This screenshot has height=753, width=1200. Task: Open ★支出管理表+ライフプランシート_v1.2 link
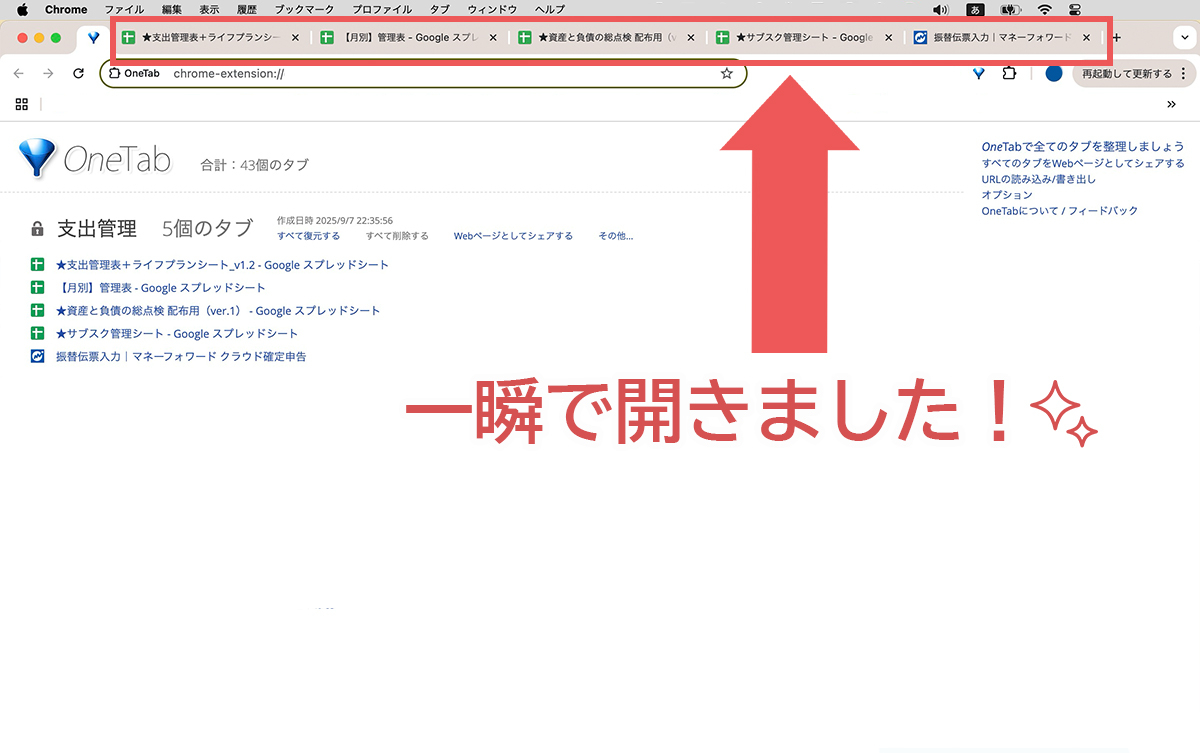[222, 265]
